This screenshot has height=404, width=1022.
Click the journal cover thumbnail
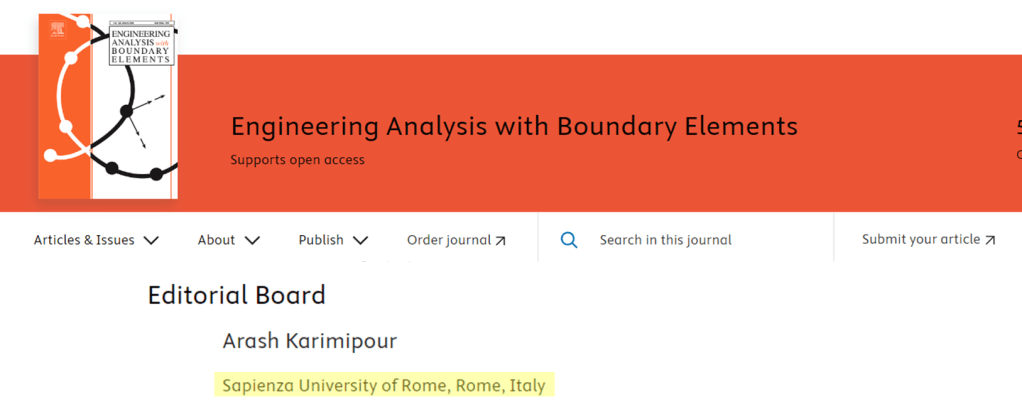107,110
